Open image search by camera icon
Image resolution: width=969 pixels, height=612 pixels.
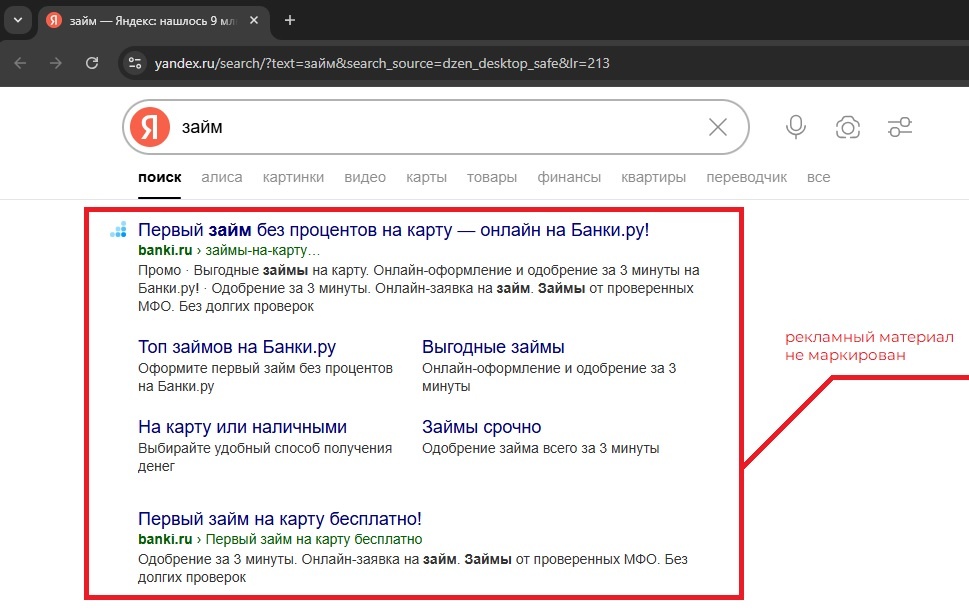848,127
